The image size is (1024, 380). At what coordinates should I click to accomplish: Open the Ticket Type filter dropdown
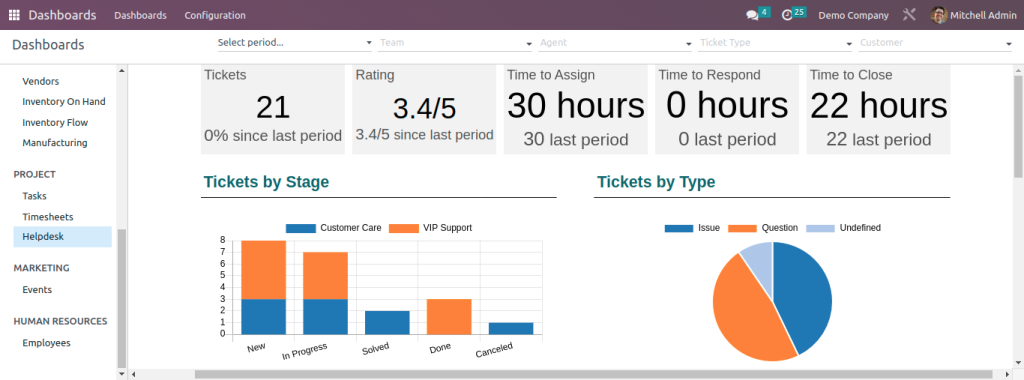775,42
